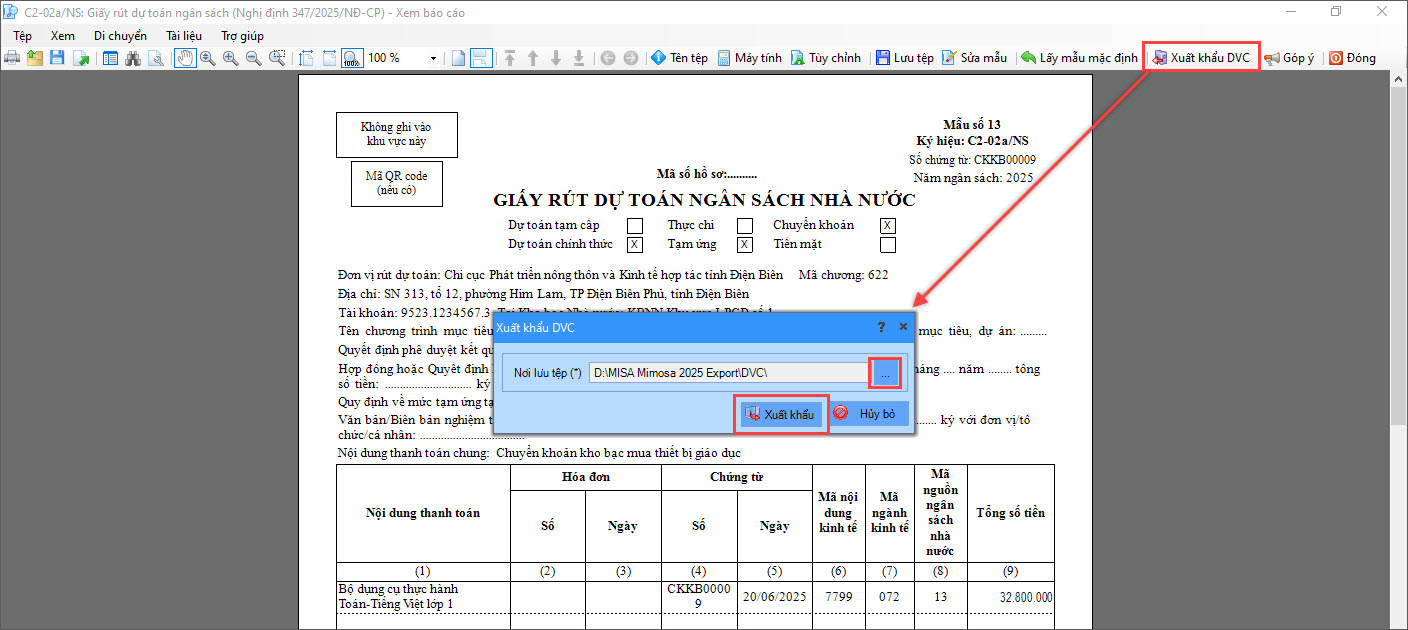Screen dimensions: 1408x630
Task: Click the print icon in the toolbar
Action: (x=12, y=58)
